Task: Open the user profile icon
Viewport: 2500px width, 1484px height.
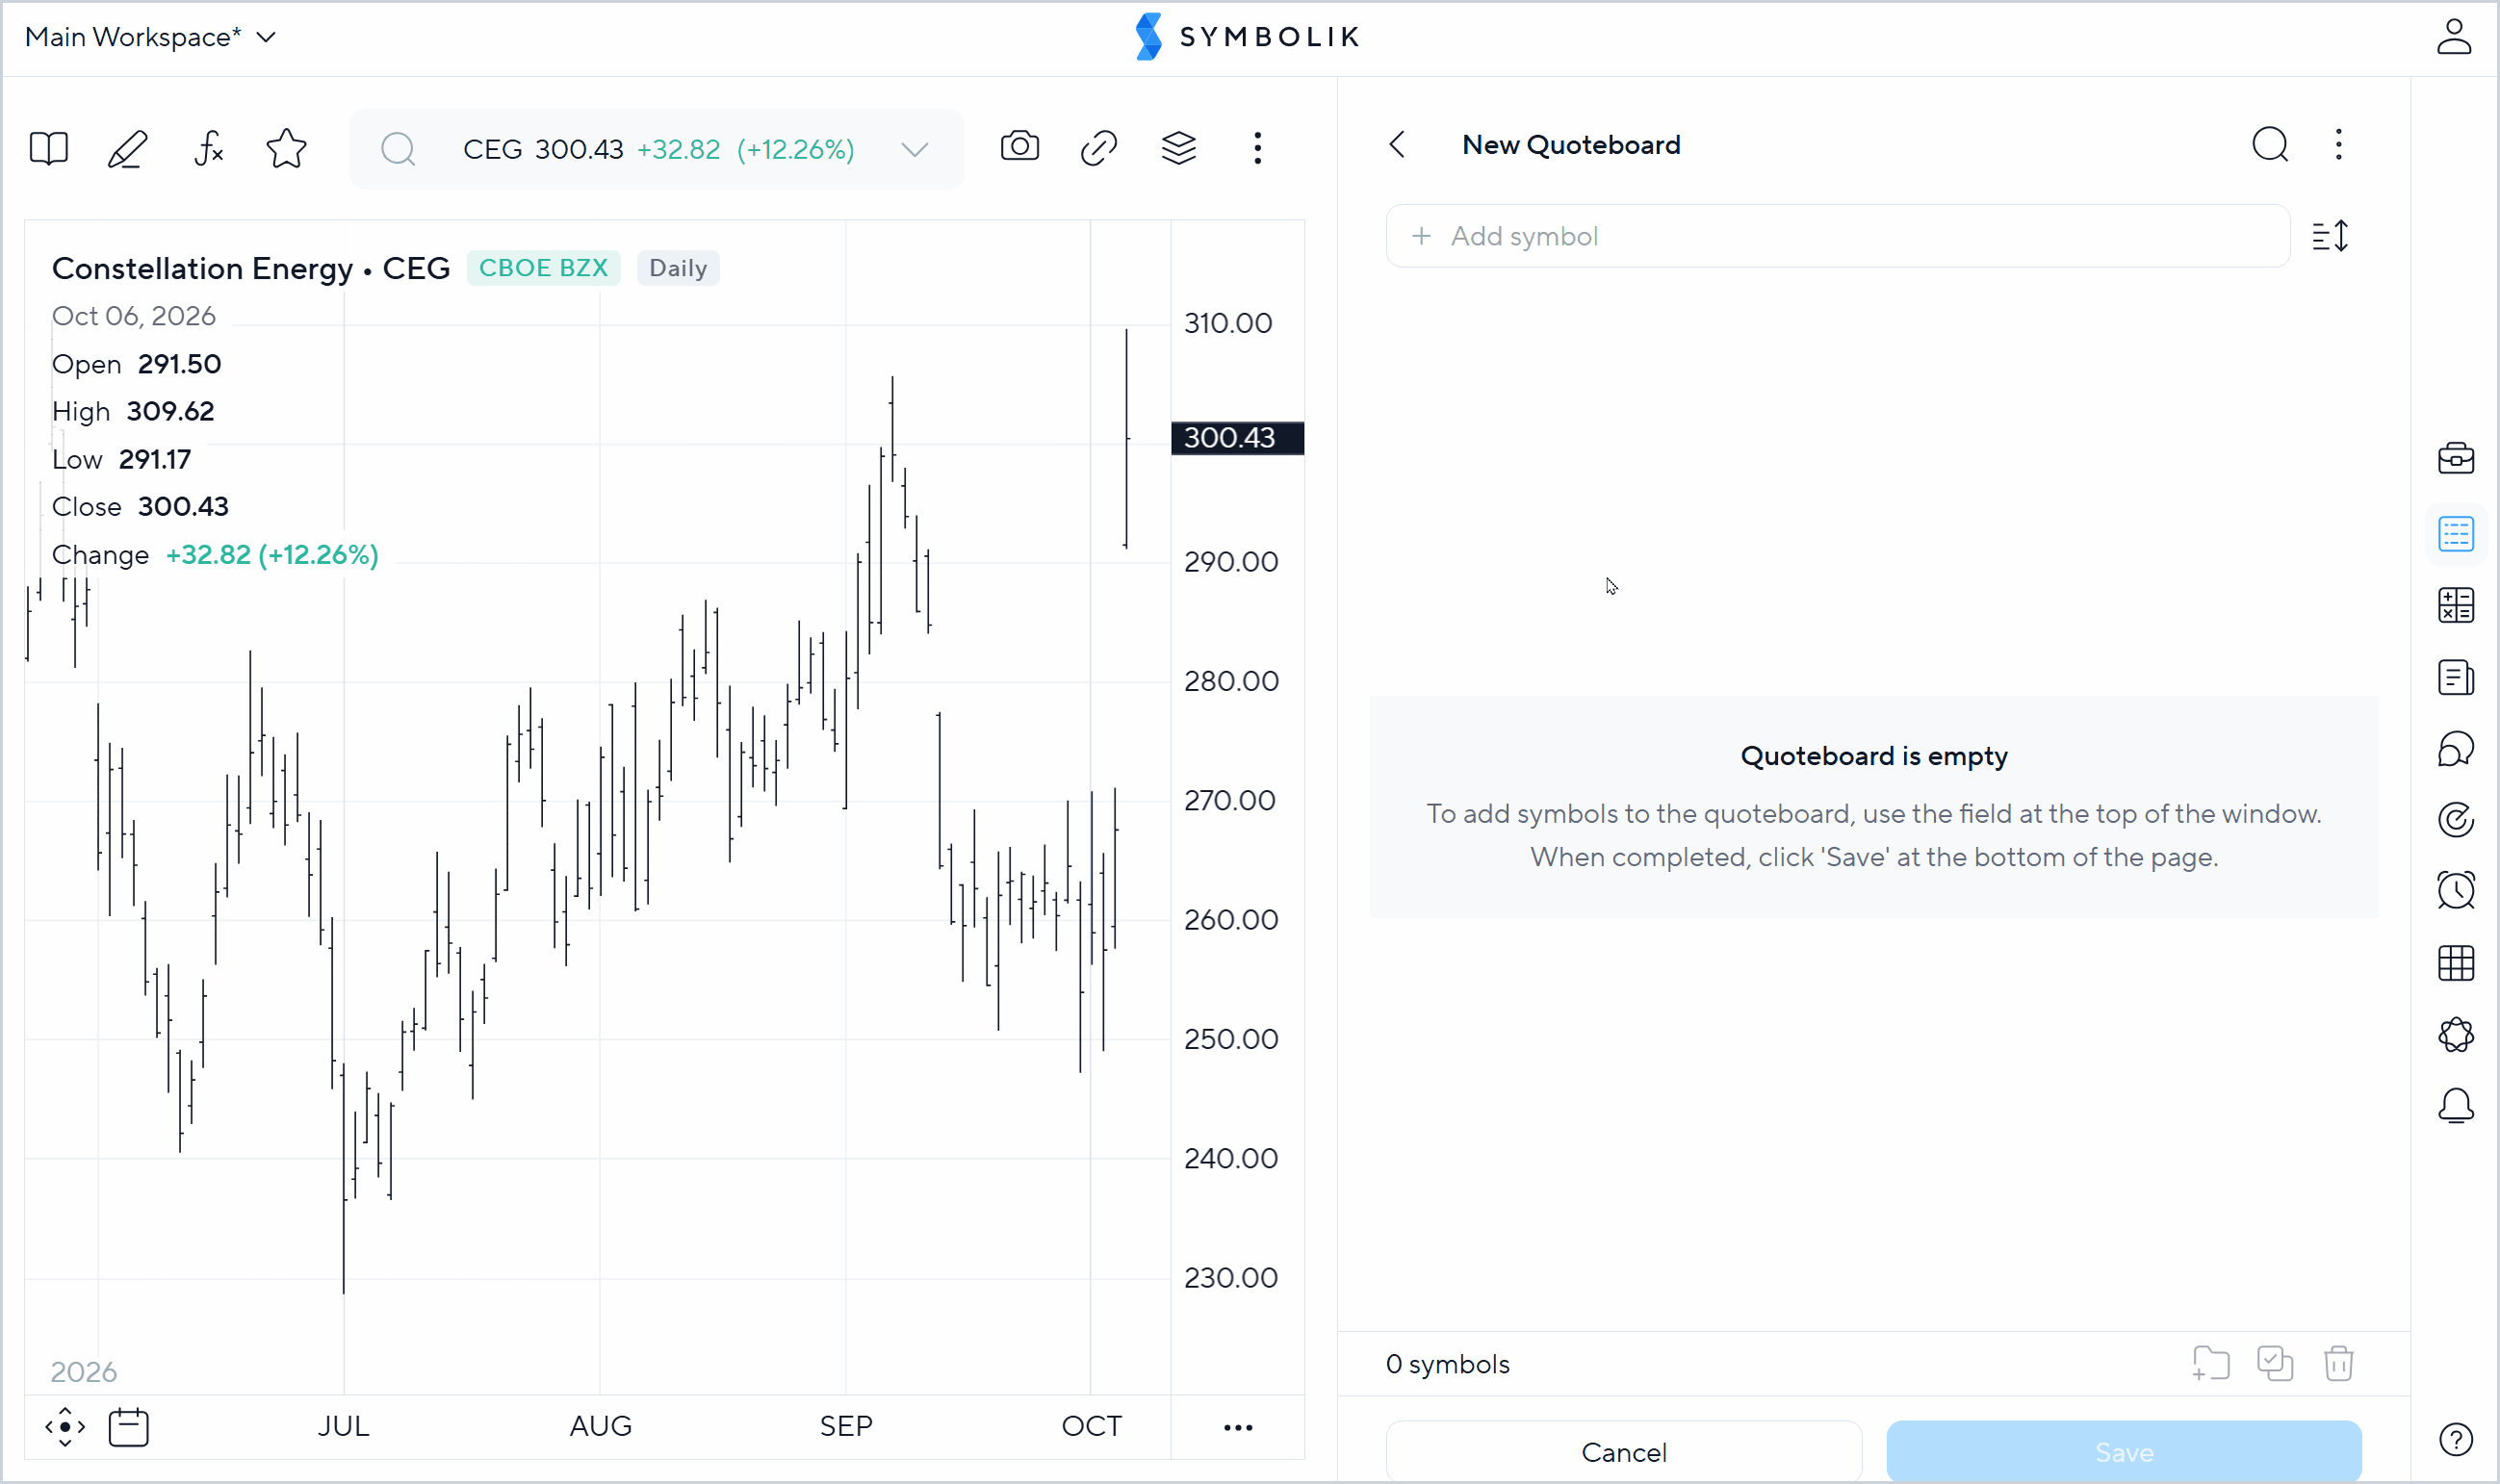Action: [x=2454, y=37]
